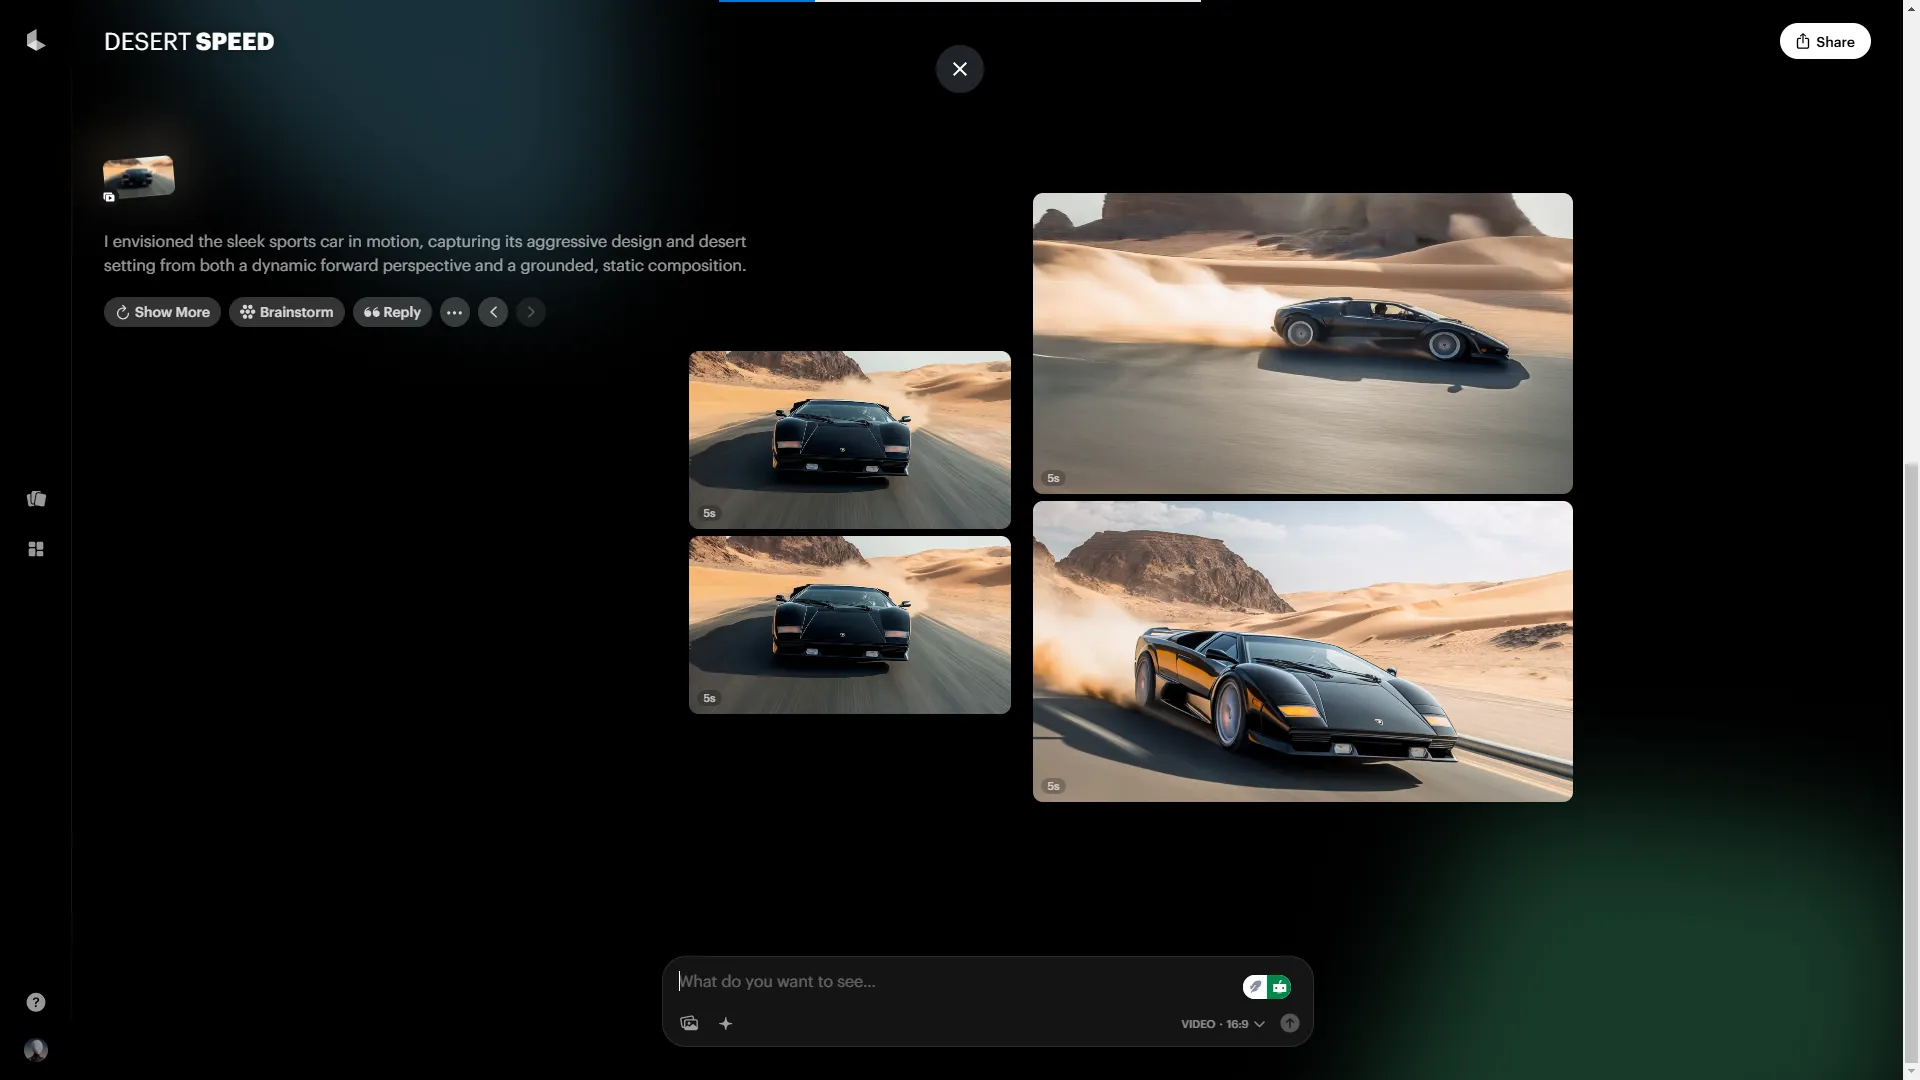This screenshot has width=1920, height=1080.
Task: Click the 'What do you want to see' field
Action: 950,981
